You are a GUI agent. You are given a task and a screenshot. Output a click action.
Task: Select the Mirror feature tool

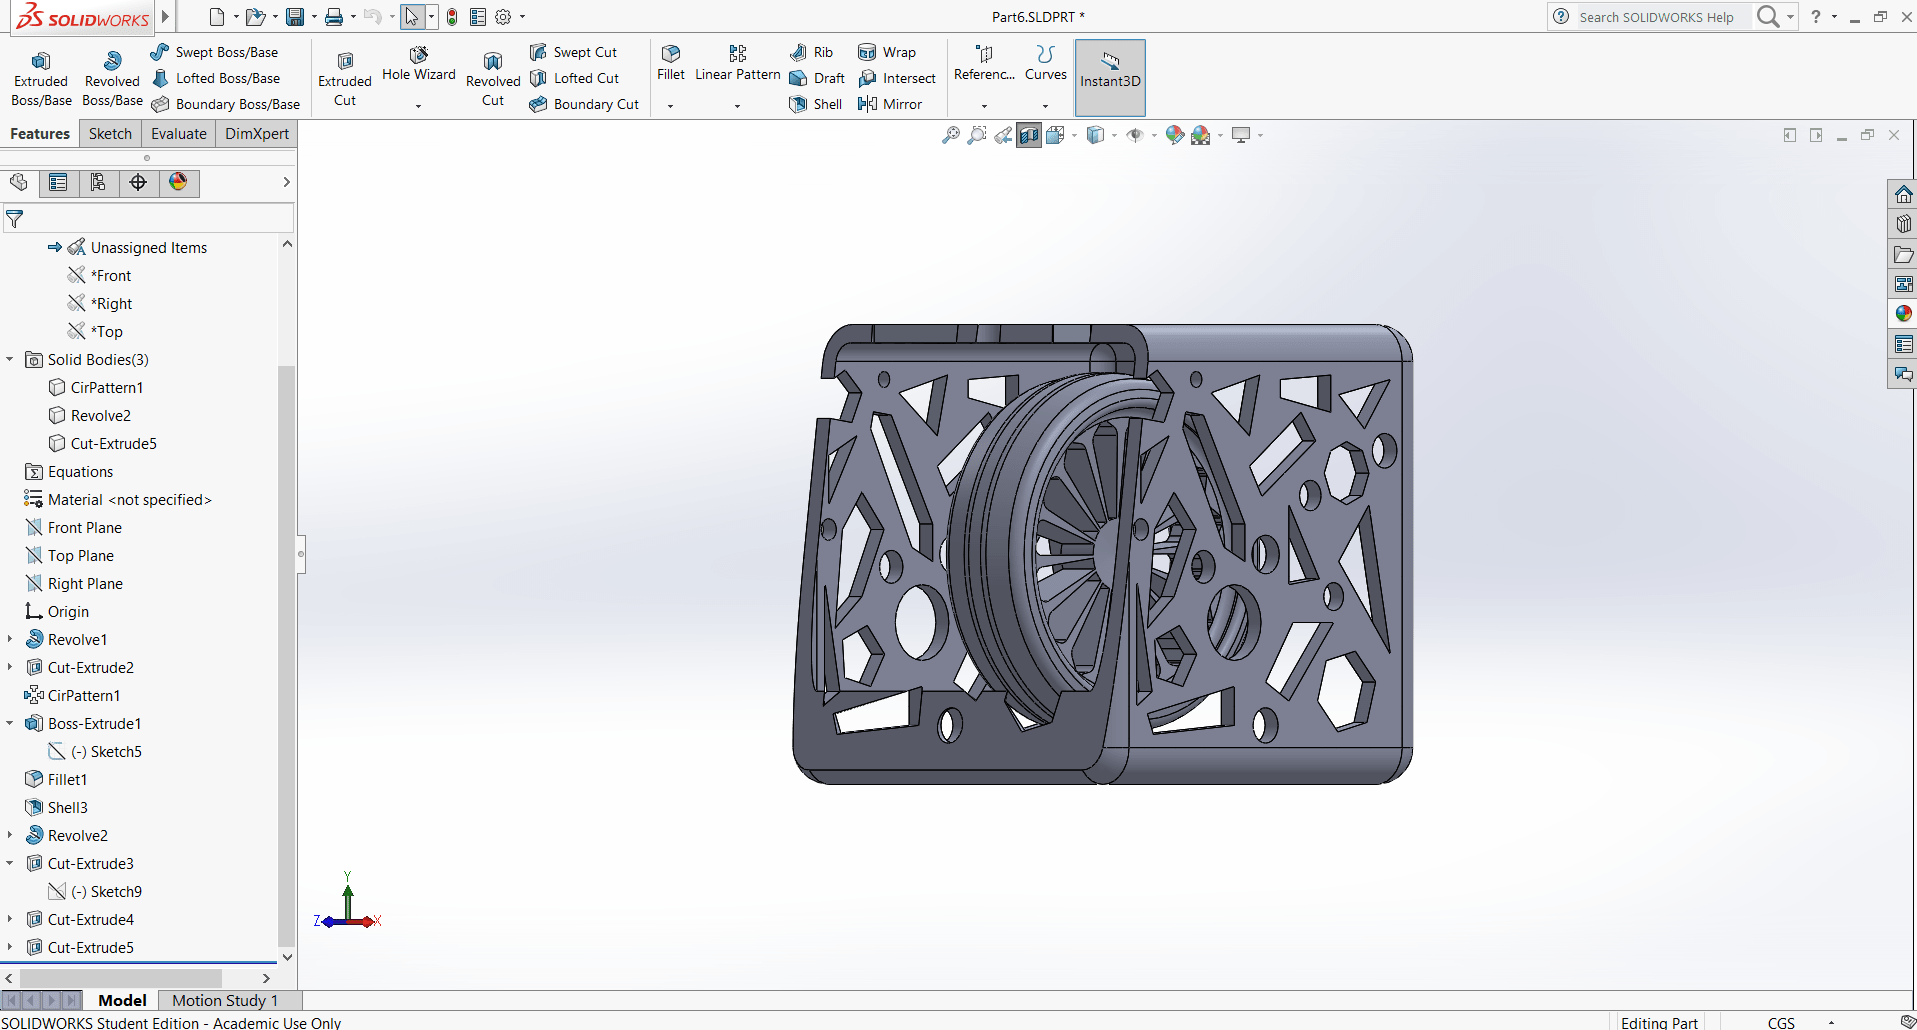890,104
